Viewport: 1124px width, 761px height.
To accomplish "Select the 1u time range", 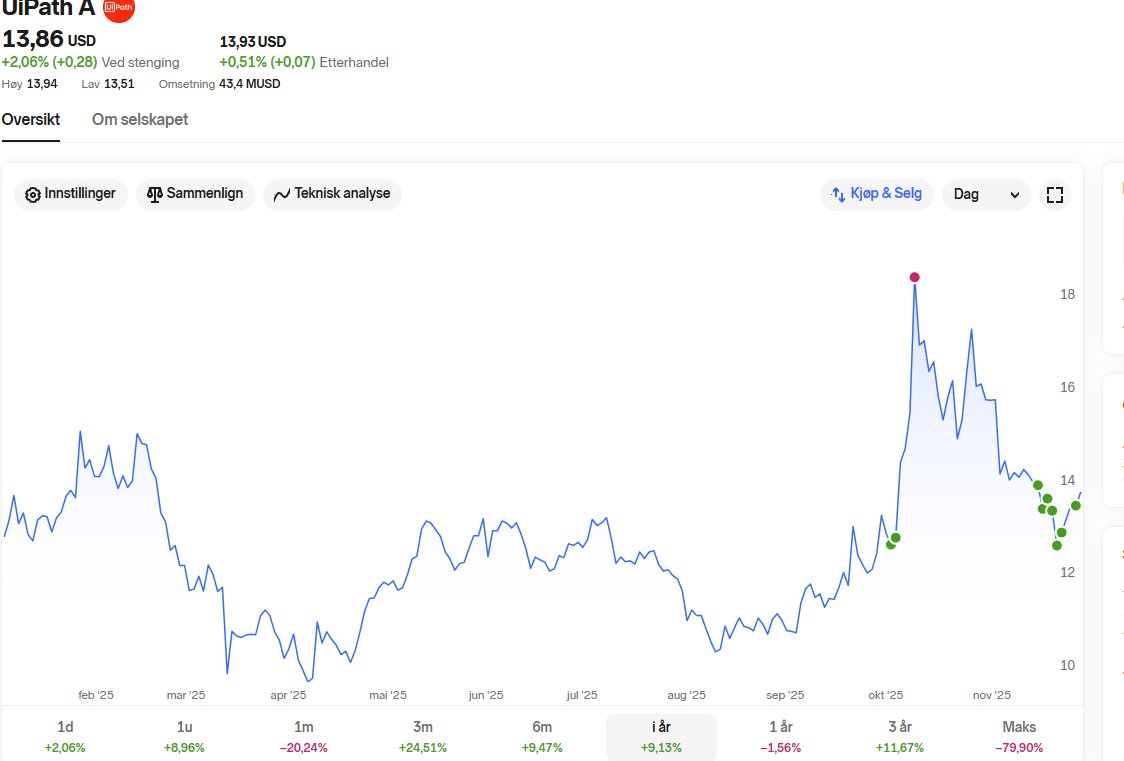I will coord(184,737).
